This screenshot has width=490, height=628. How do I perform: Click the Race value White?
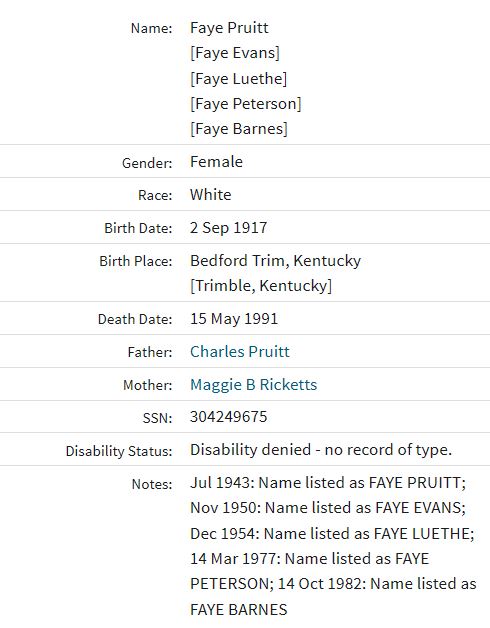(211, 195)
